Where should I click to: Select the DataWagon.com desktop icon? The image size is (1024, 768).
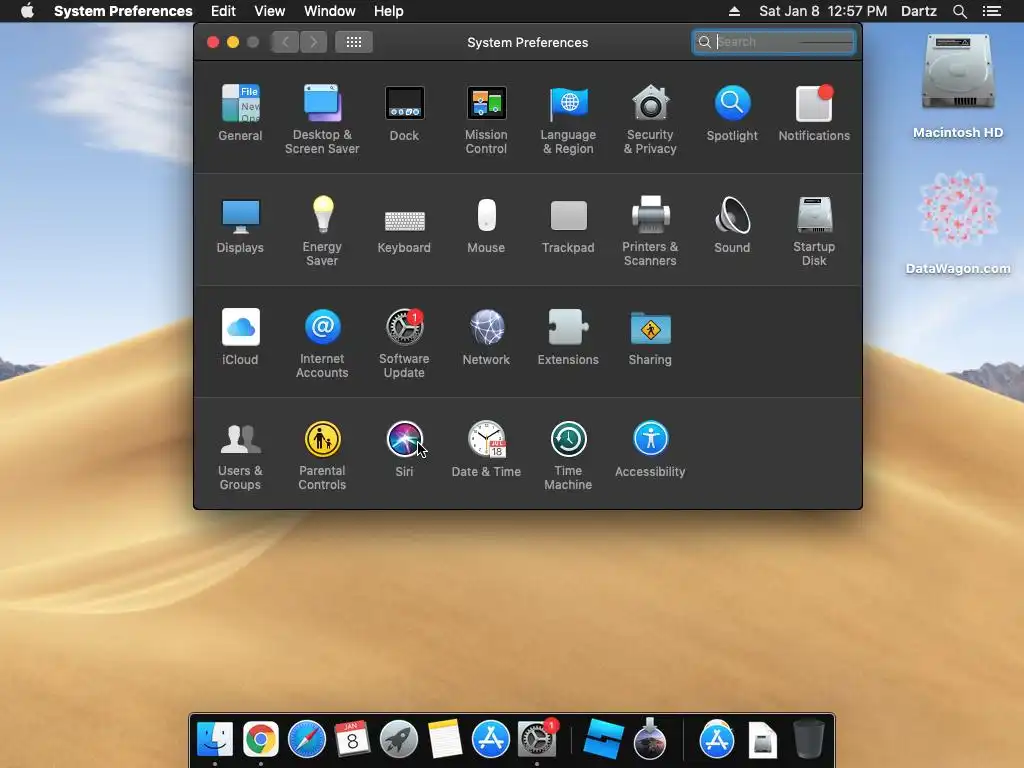point(958,223)
